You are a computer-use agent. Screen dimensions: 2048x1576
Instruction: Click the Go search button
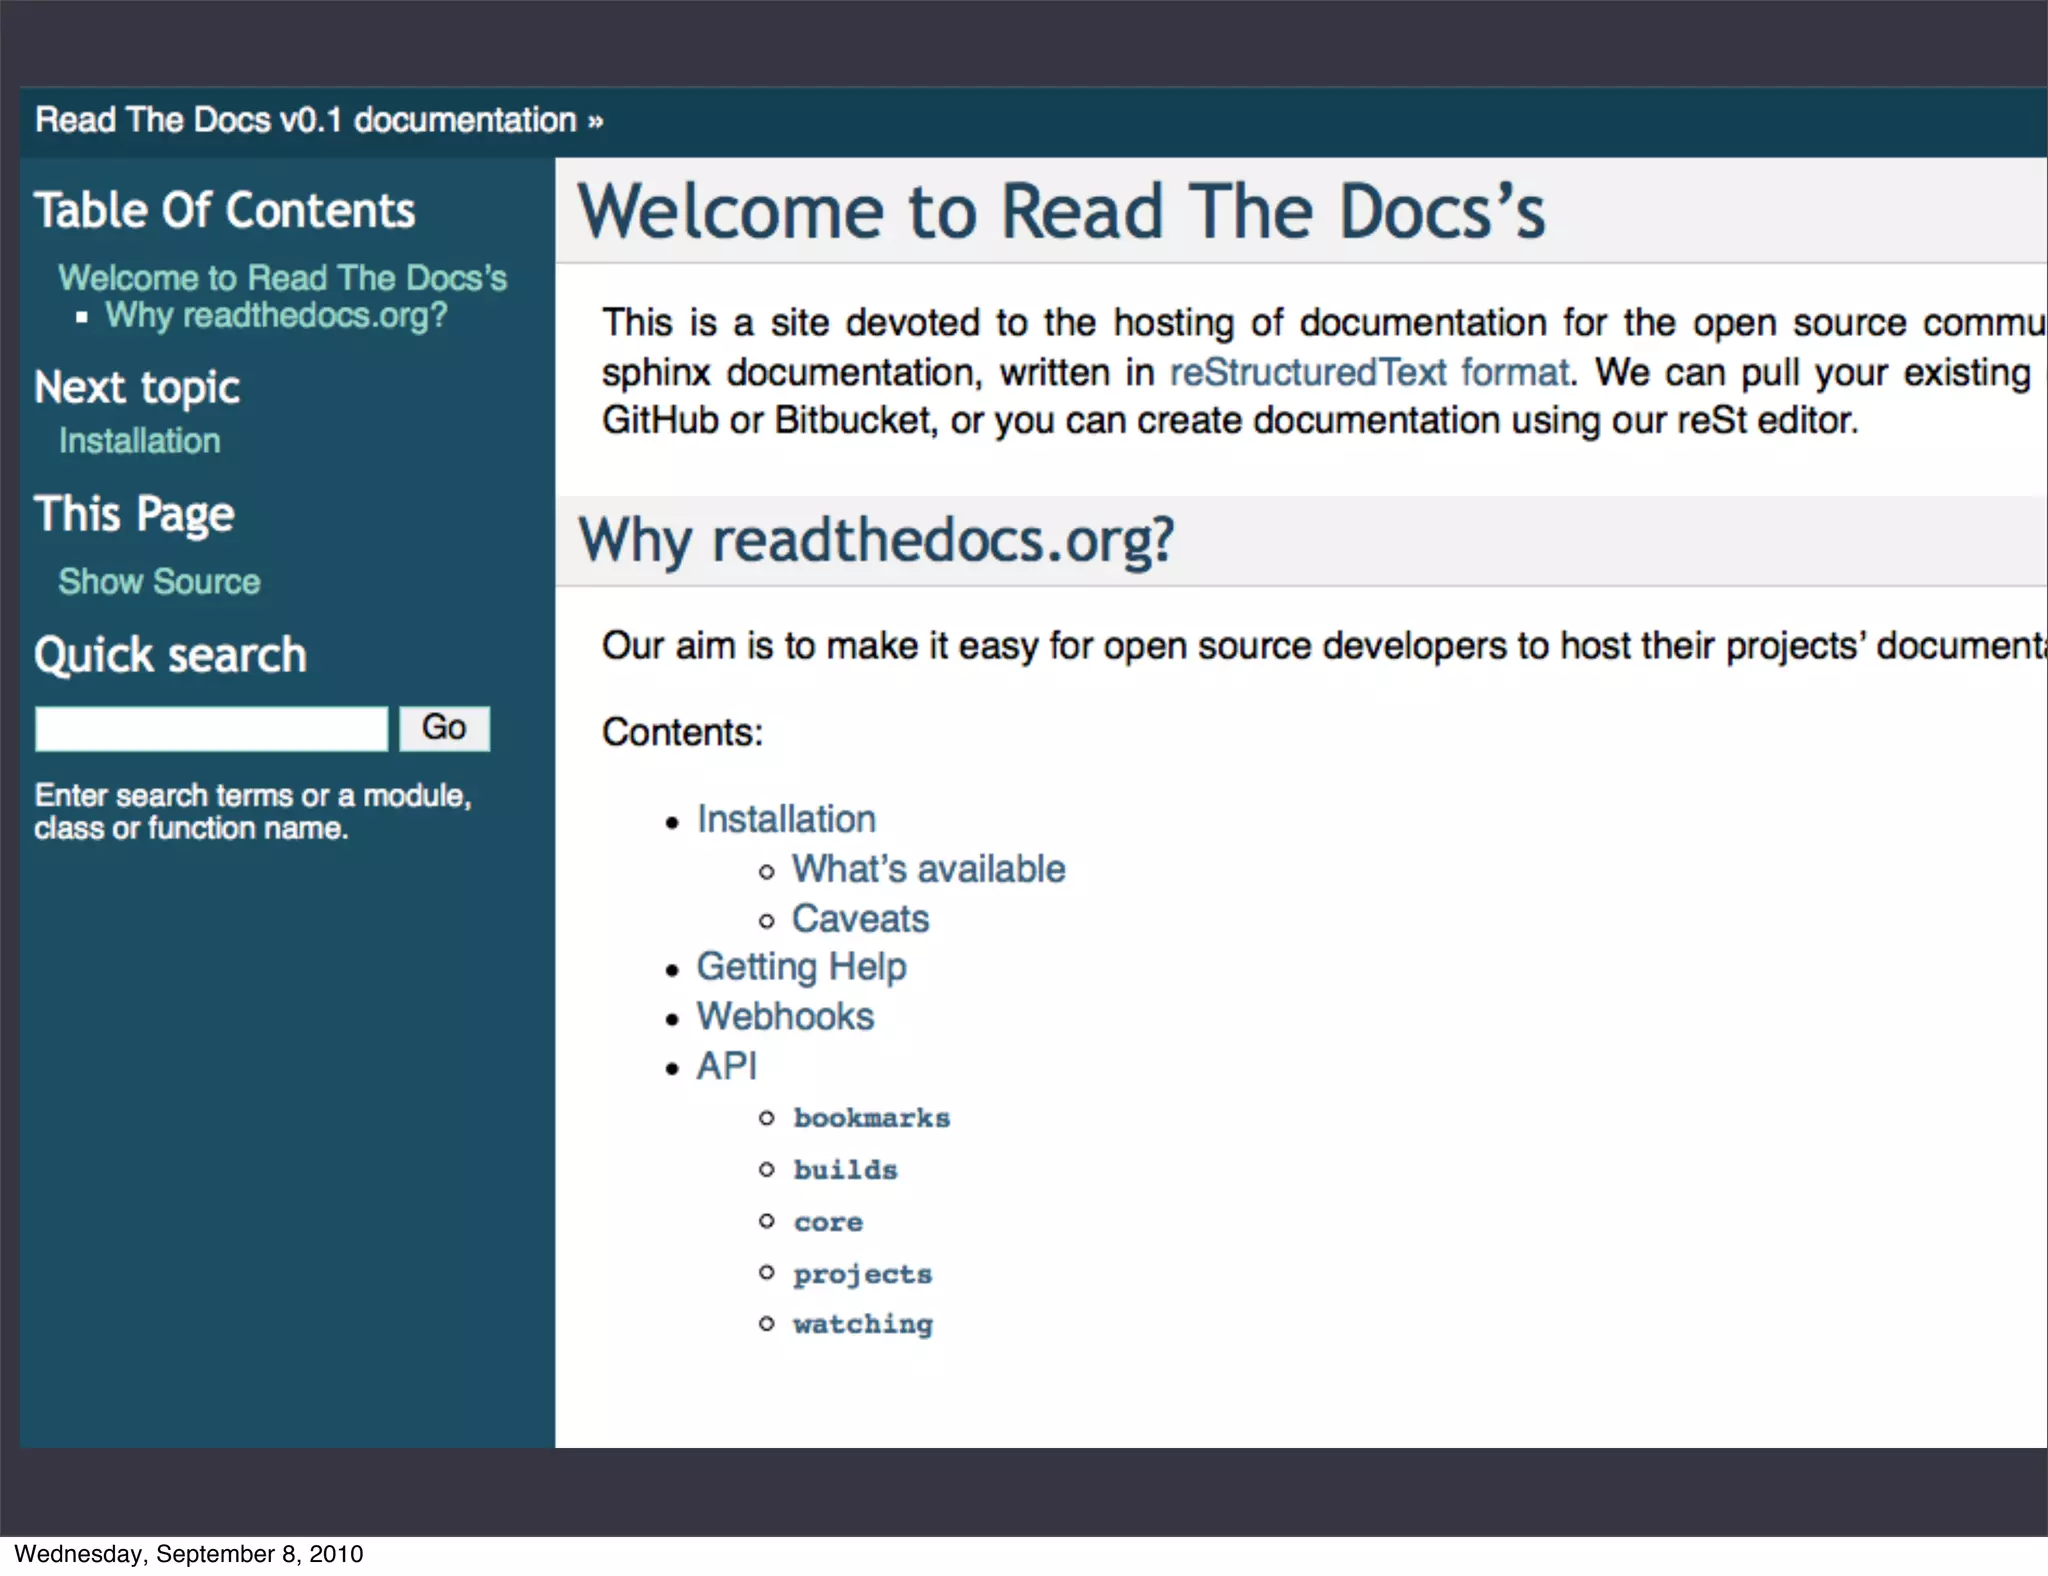click(x=444, y=728)
